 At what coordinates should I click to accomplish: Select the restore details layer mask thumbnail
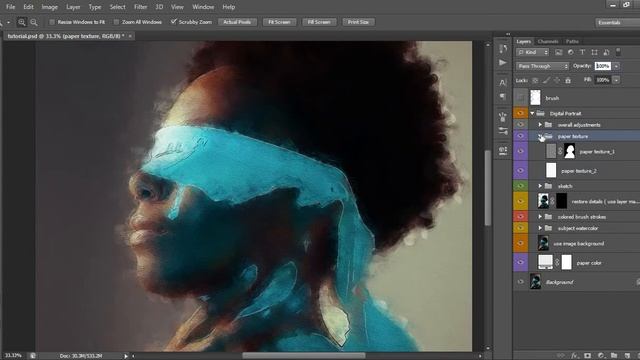[x=562, y=201]
